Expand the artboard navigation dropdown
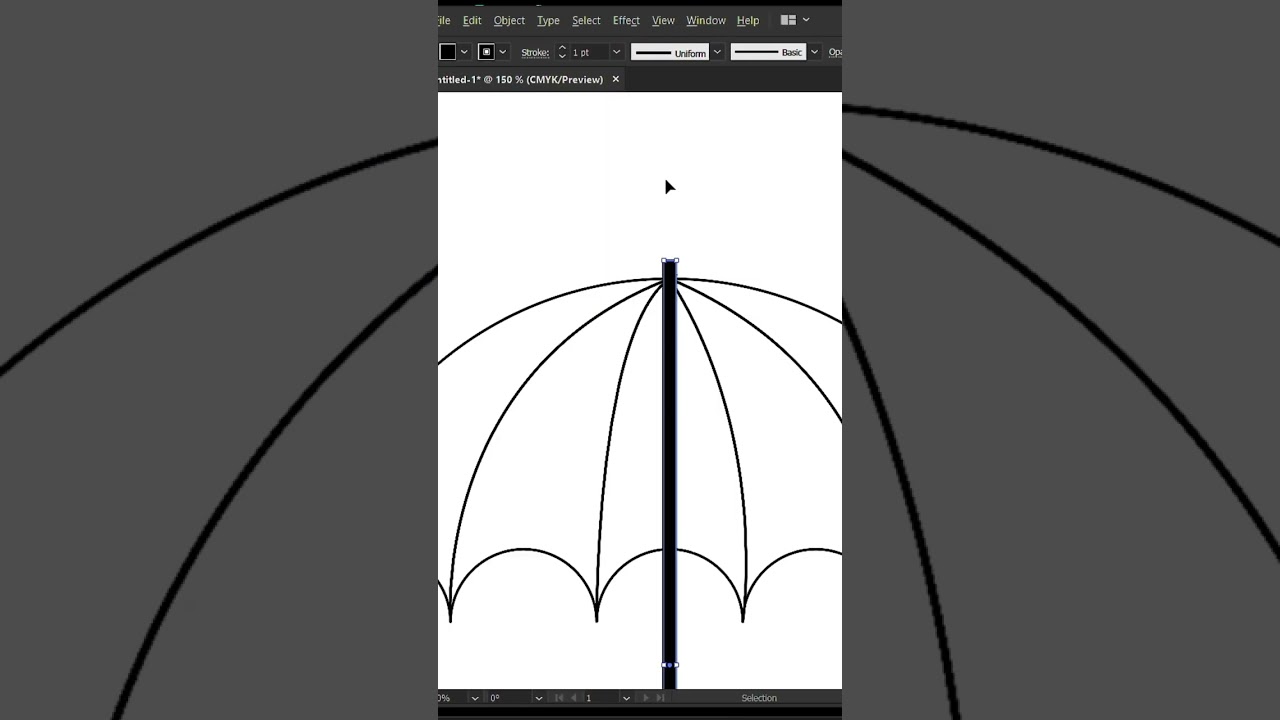This screenshot has height=720, width=1280. (x=626, y=698)
